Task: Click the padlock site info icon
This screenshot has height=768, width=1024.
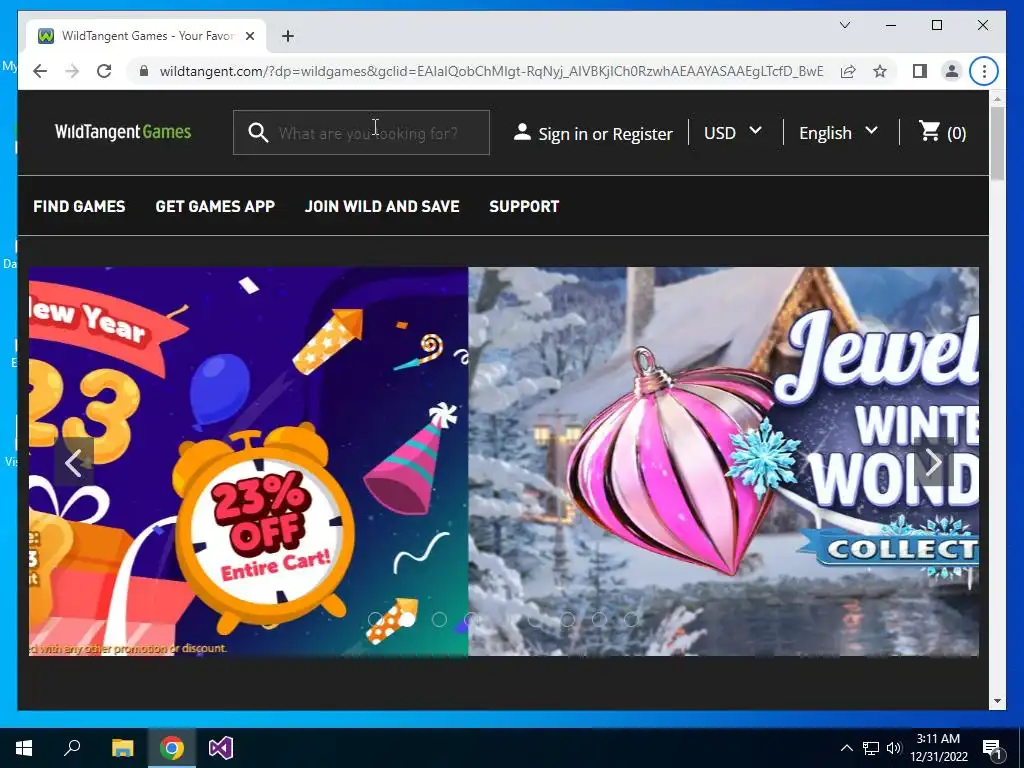Action: (x=144, y=71)
